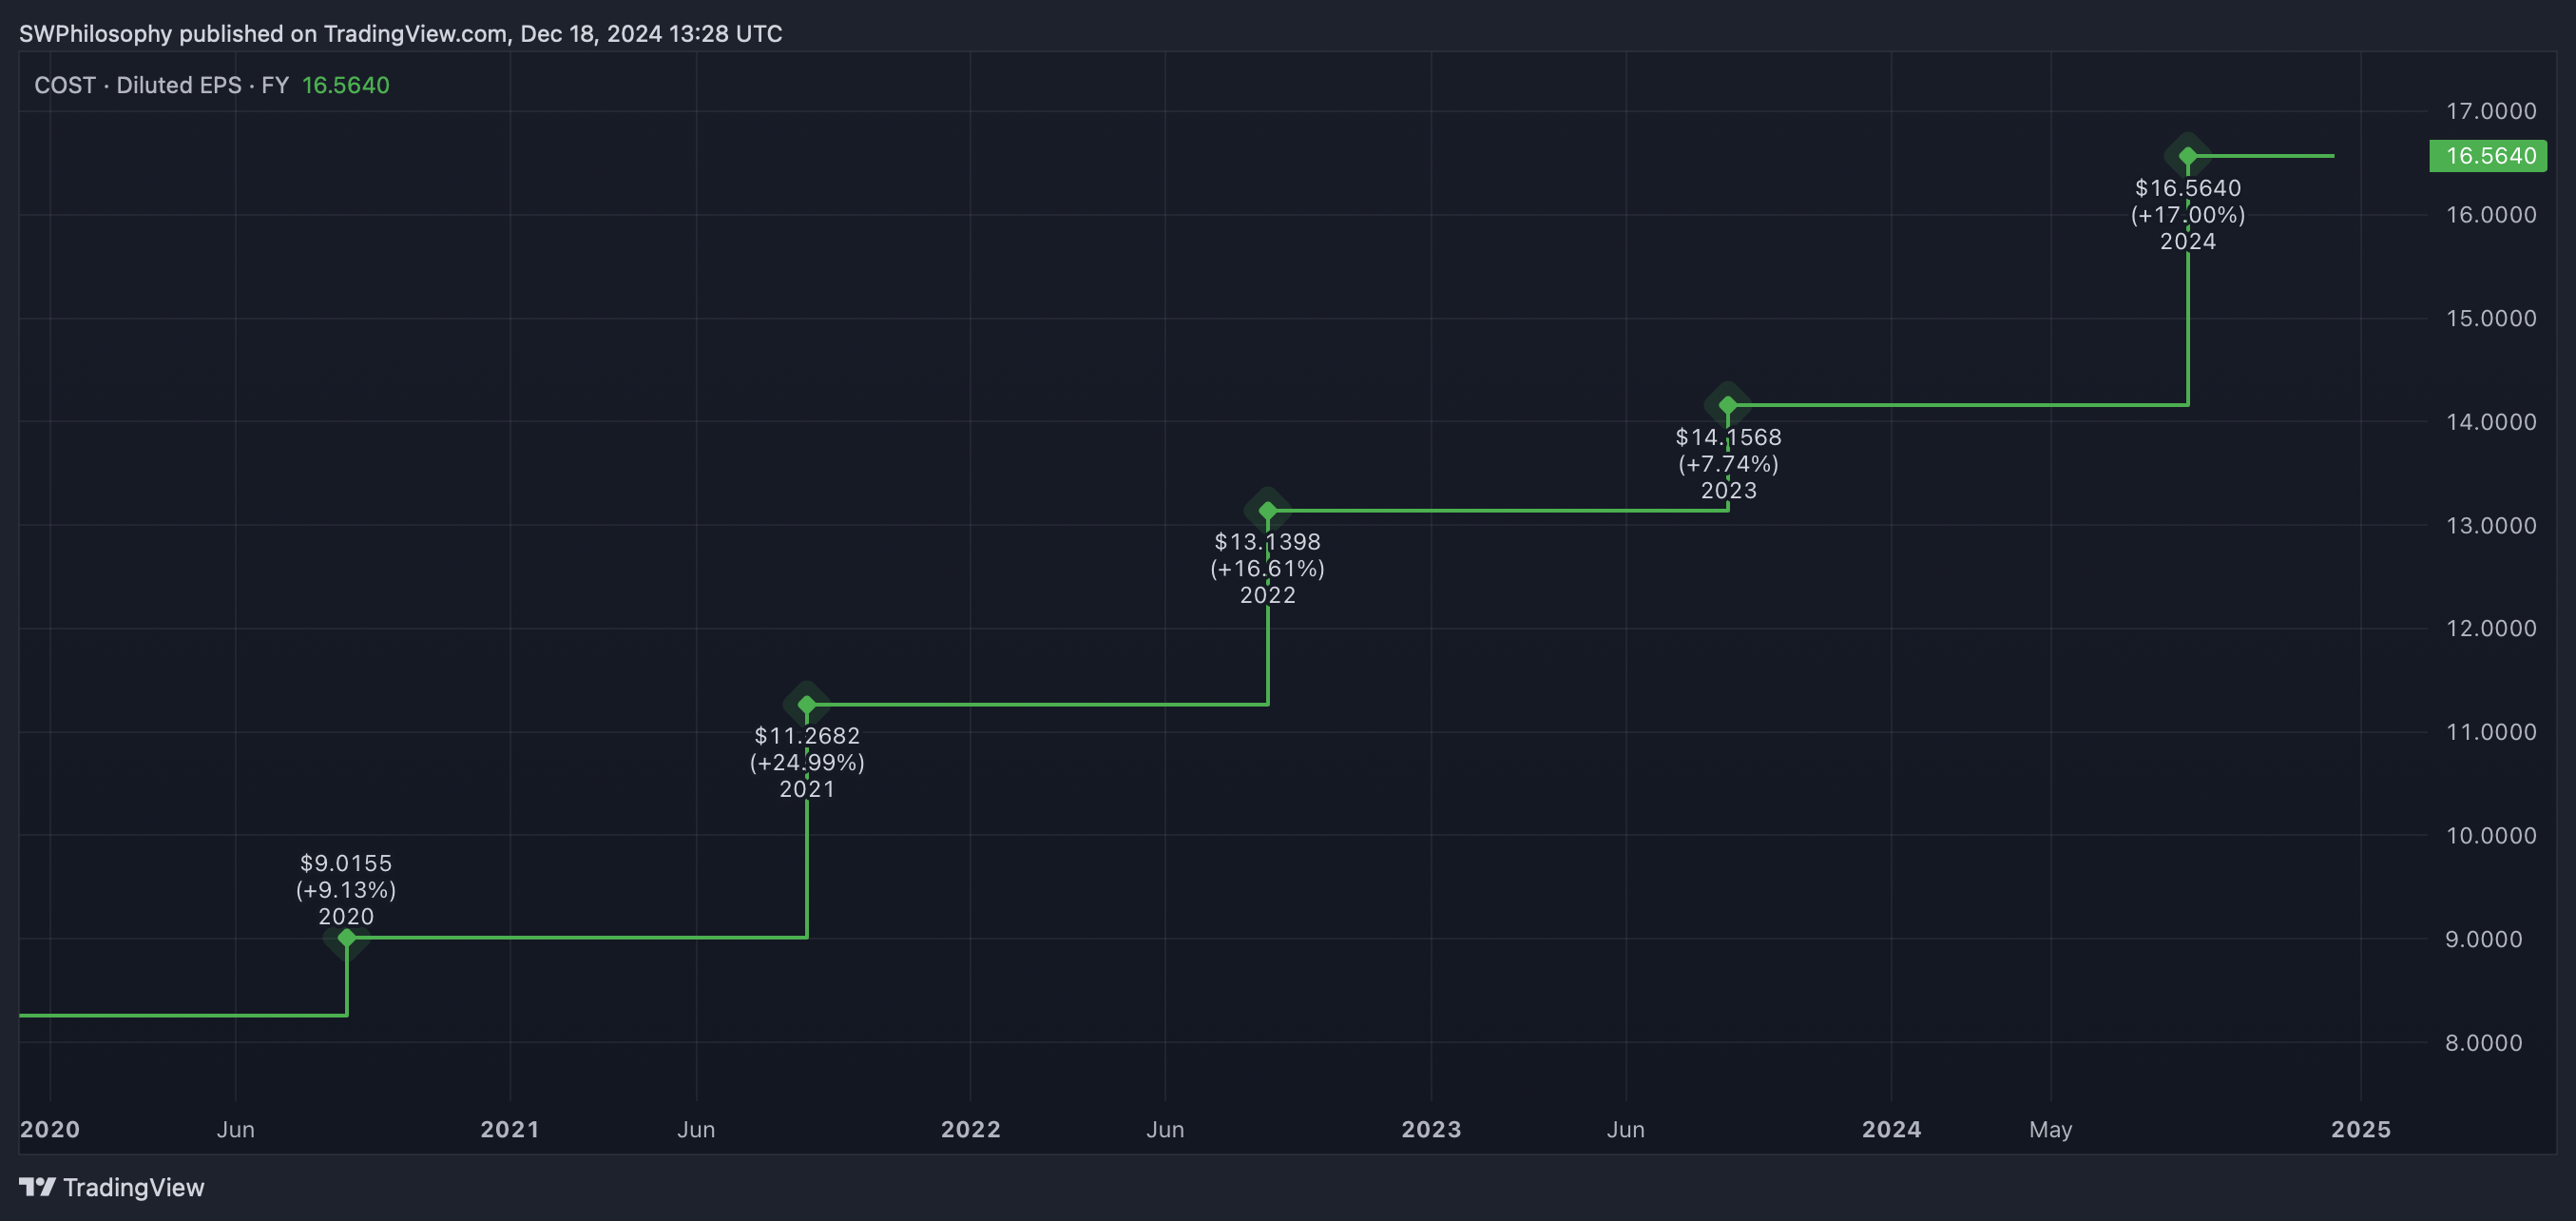Click the 2023 diamond data marker
Screen dimensions: 2576x1221
point(1728,405)
